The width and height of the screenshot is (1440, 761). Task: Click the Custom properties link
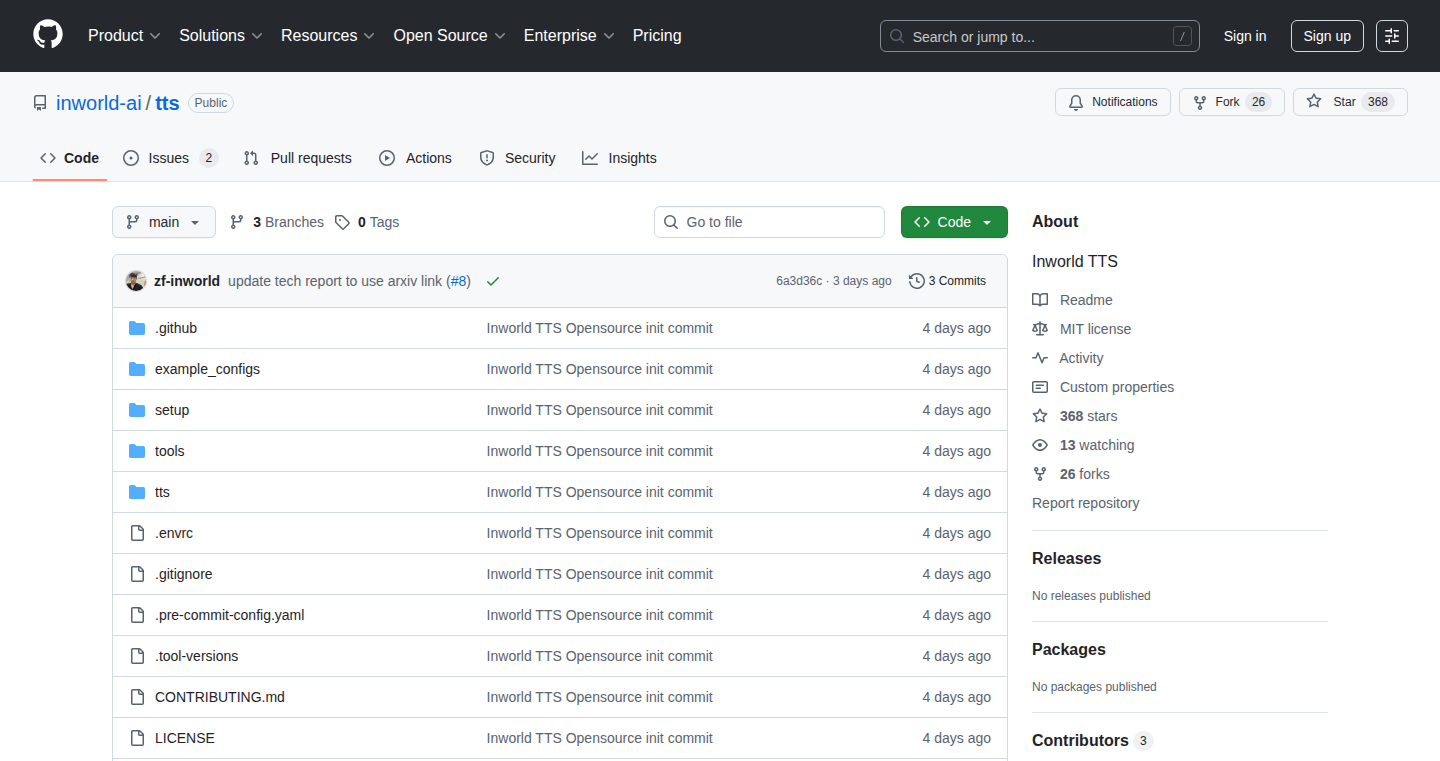pyautogui.click(x=1117, y=387)
